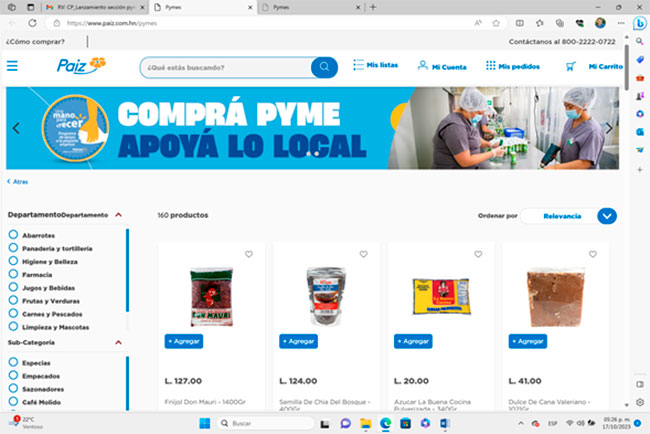Favorite the Dulce De Cana Valeriano product

(x=593, y=254)
